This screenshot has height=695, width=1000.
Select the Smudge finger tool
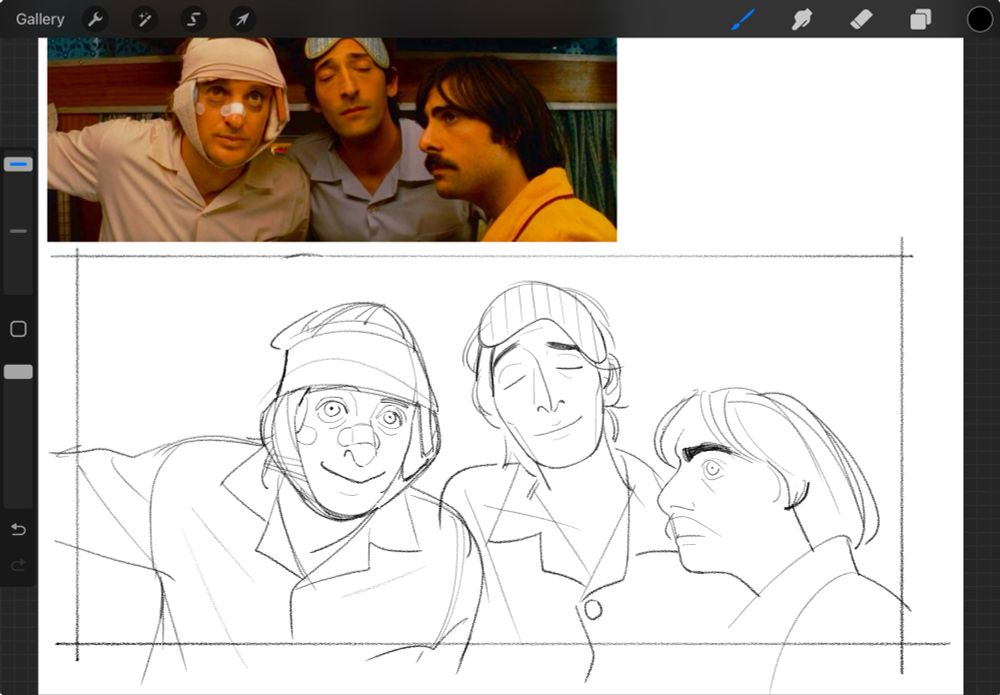click(802, 19)
